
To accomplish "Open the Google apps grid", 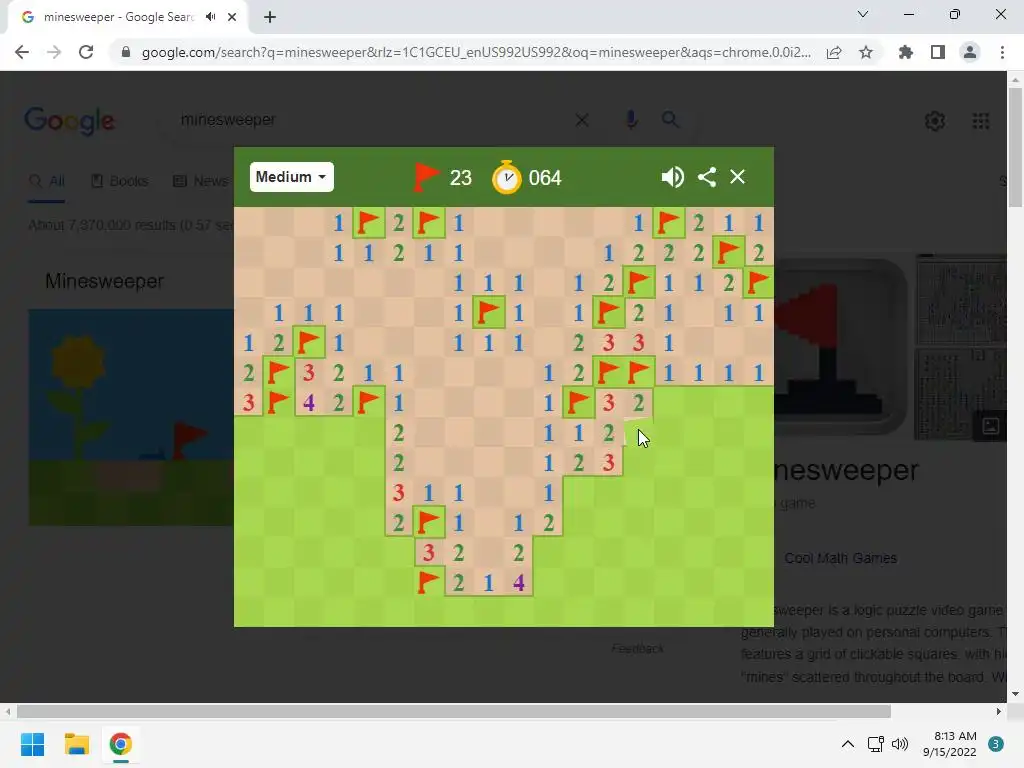I will point(981,121).
